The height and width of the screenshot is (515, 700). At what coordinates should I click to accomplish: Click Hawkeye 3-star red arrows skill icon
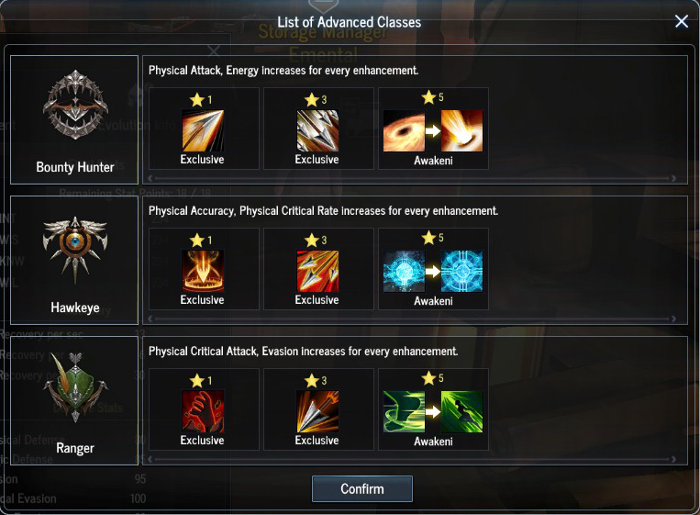(x=317, y=271)
